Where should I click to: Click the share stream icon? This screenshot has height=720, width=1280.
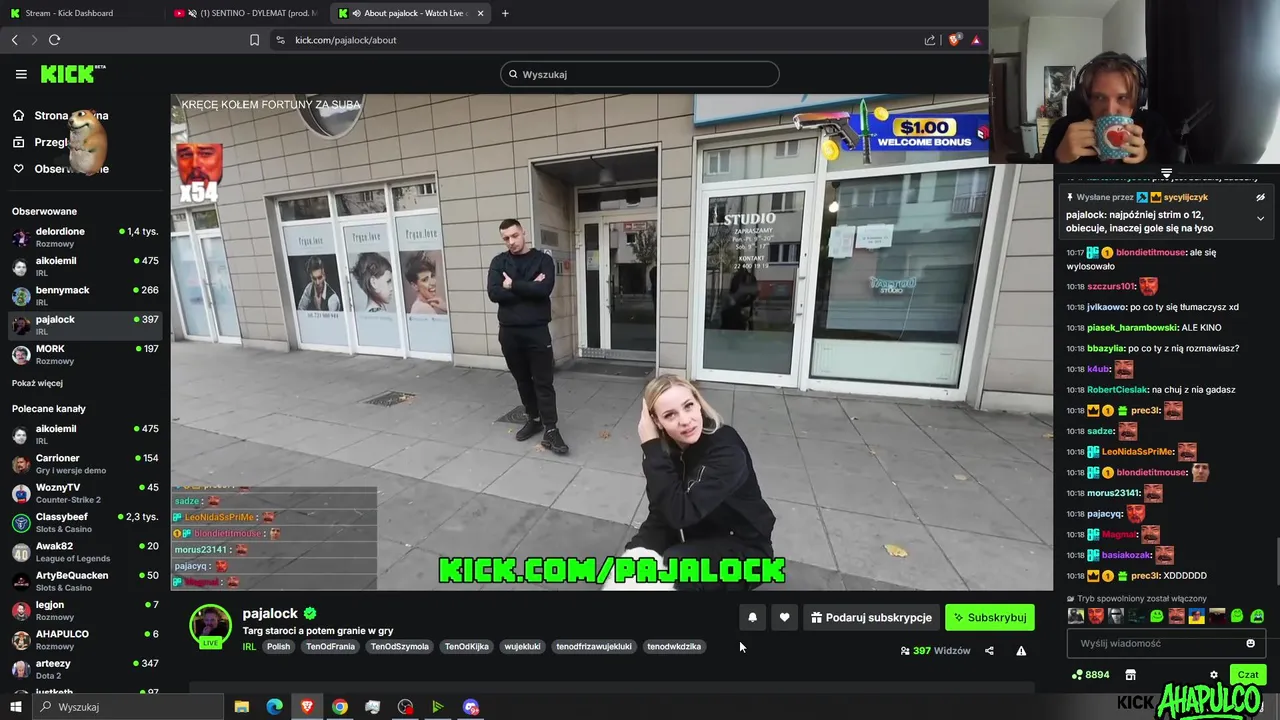(989, 651)
